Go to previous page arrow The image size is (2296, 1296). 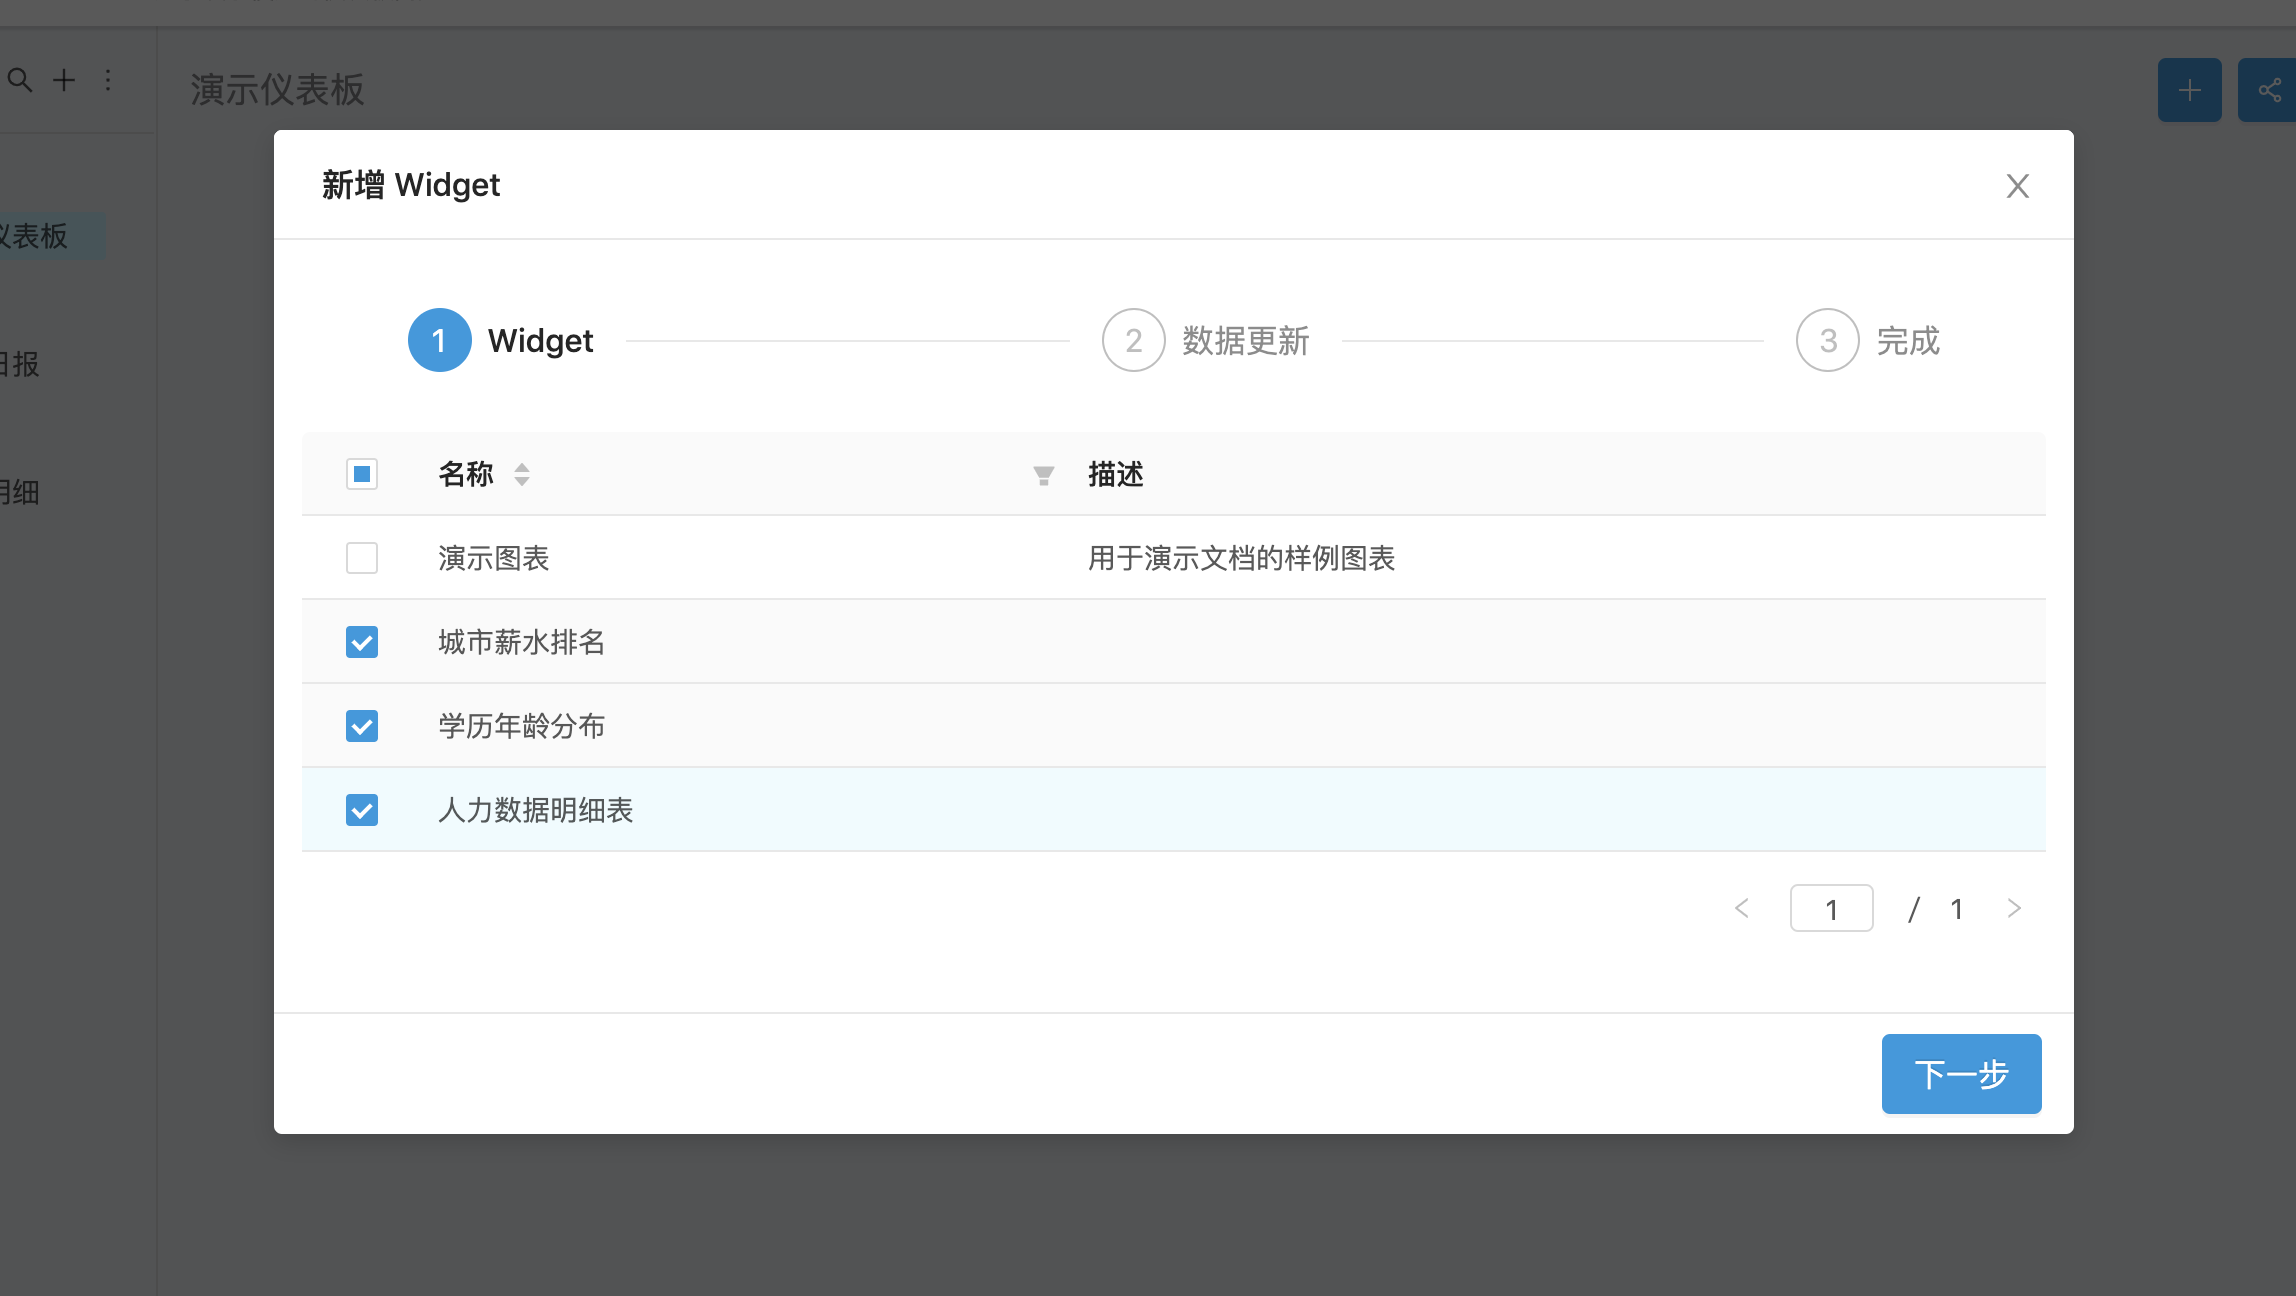click(1742, 908)
